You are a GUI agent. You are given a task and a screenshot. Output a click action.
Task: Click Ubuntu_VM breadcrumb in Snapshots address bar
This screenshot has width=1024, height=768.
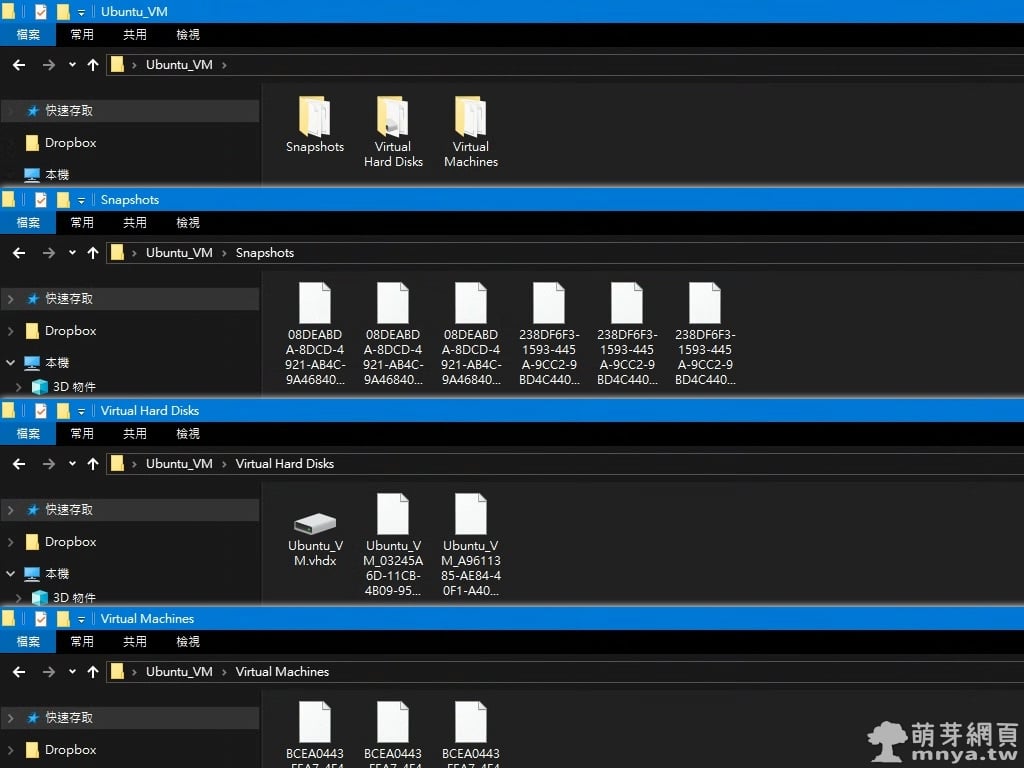tap(179, 253)
